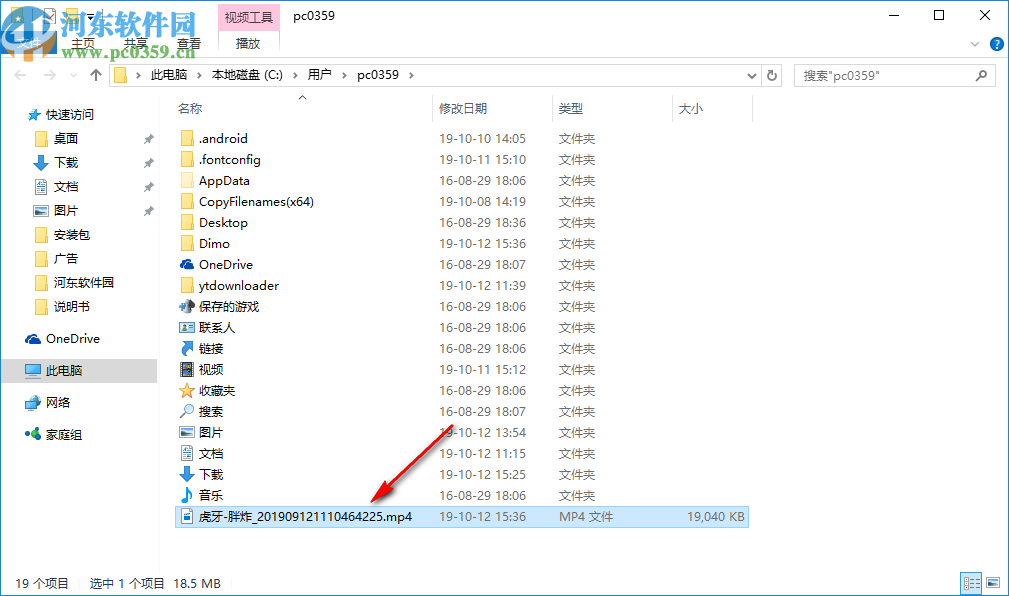Viewport: 1009px width, 596px height.
Task: Open the address bar history dropdown
Action: pos(751,74)
